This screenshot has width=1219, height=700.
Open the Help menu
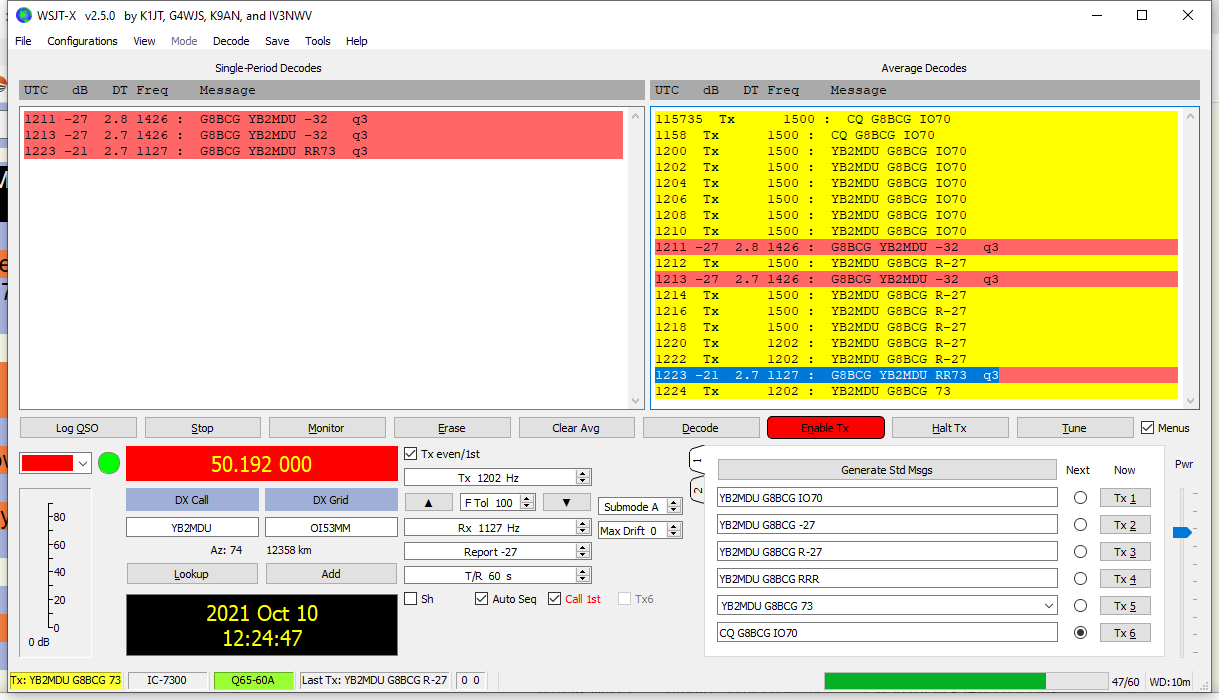[357, 41]
